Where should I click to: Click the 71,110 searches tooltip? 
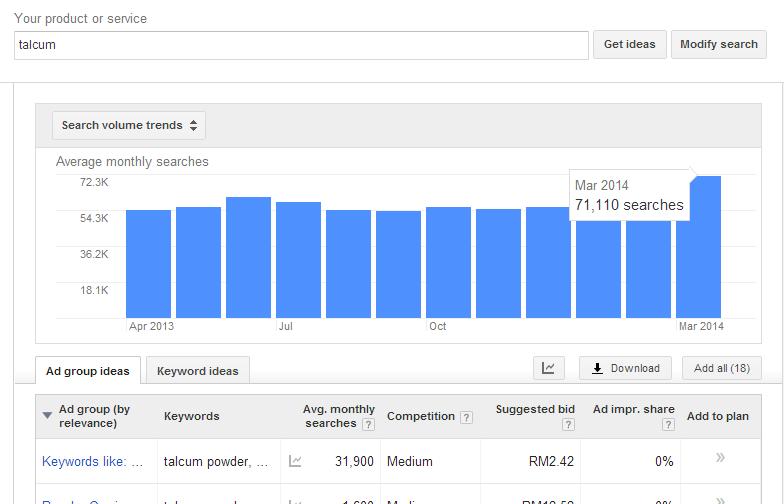coord(629,195)
